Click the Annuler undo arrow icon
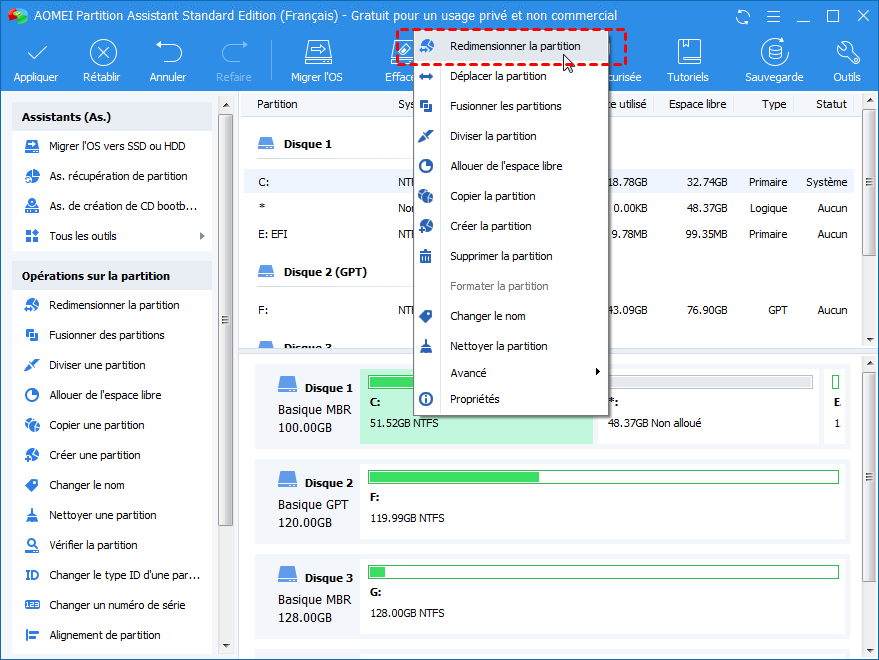 (x=168, y=52)
